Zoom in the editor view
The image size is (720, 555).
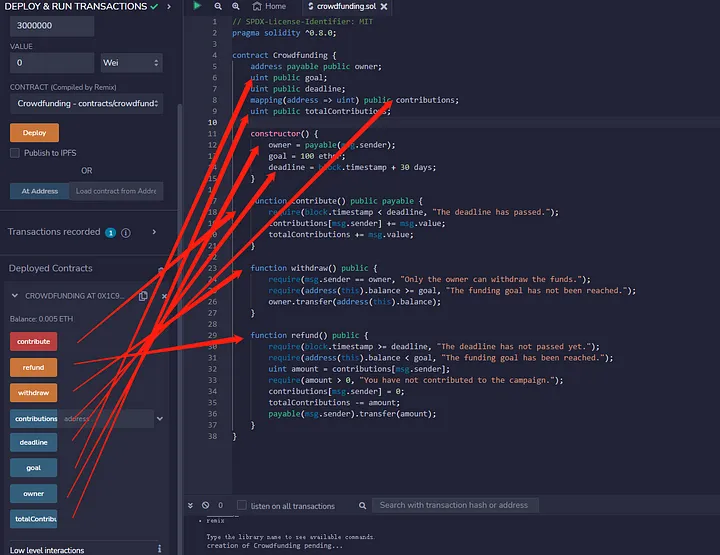(236, 6)
